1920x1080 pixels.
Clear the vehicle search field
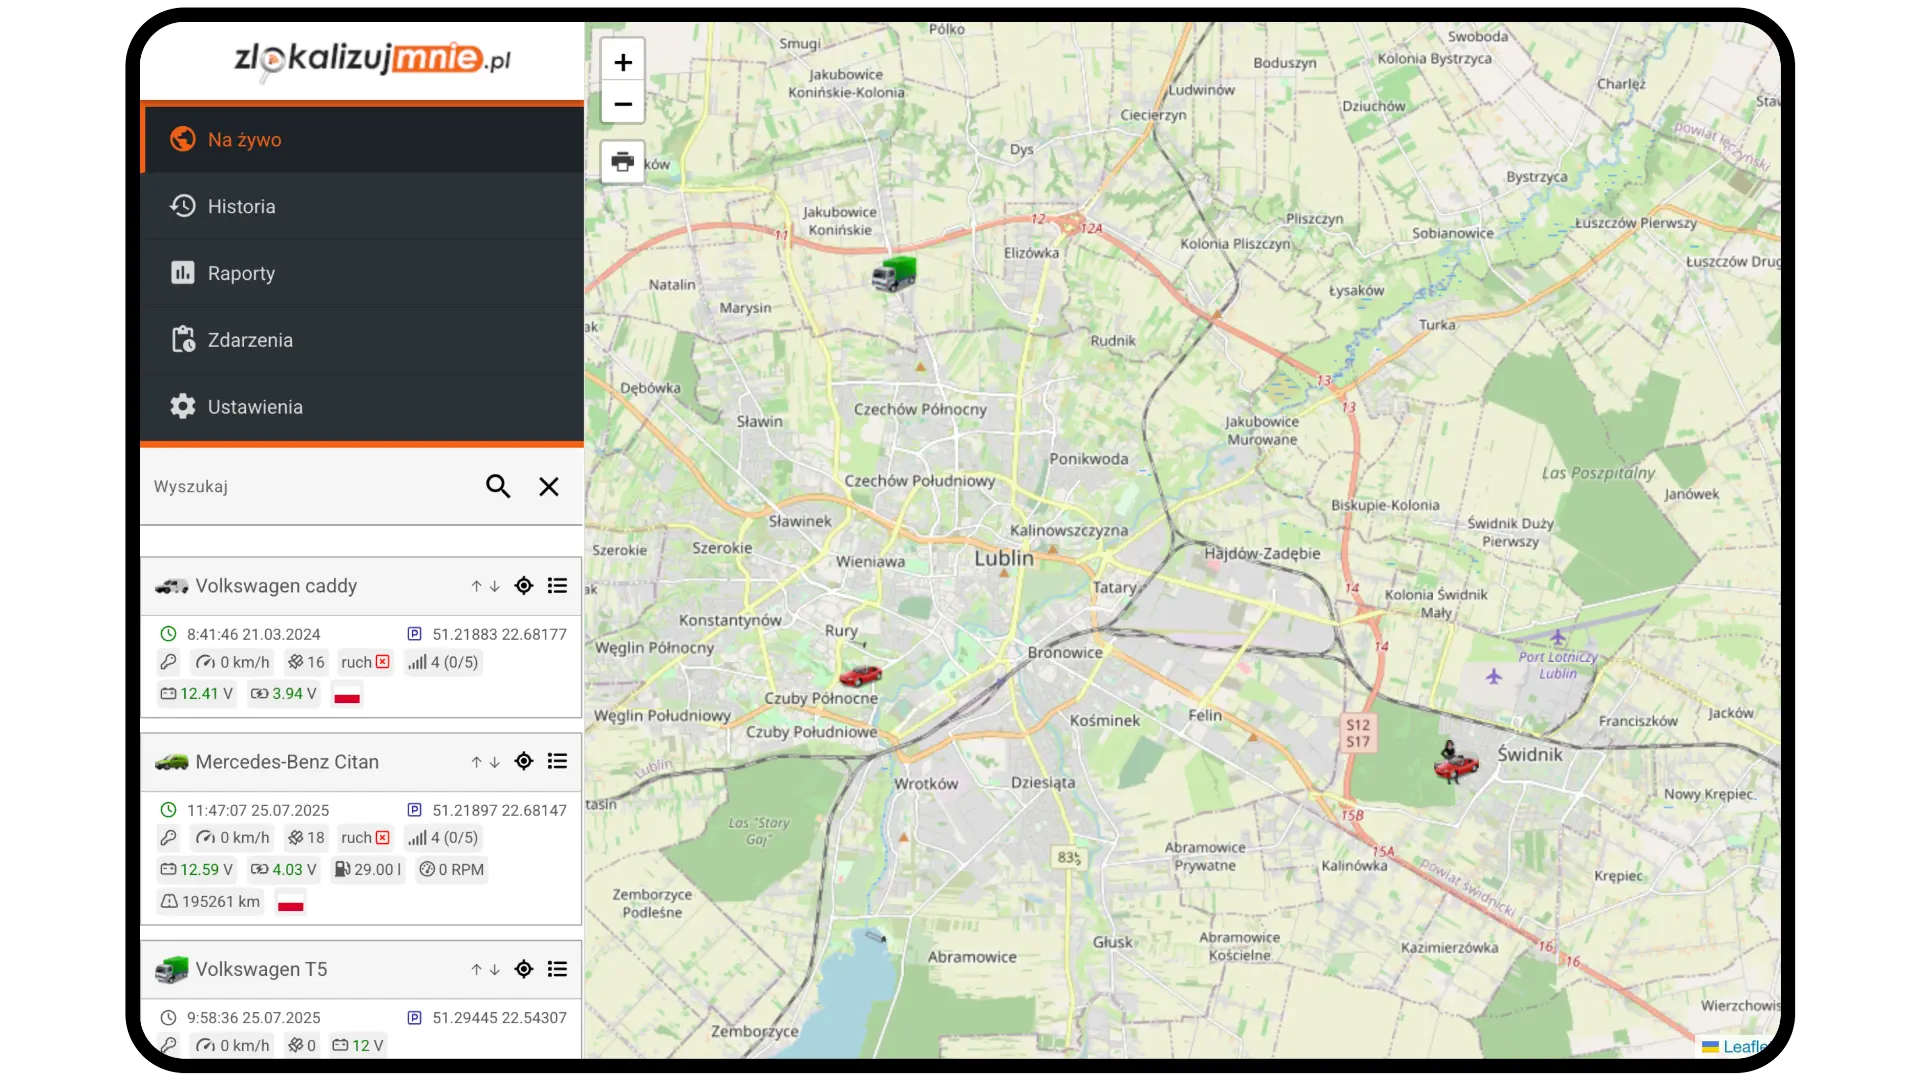coord(549,487)
